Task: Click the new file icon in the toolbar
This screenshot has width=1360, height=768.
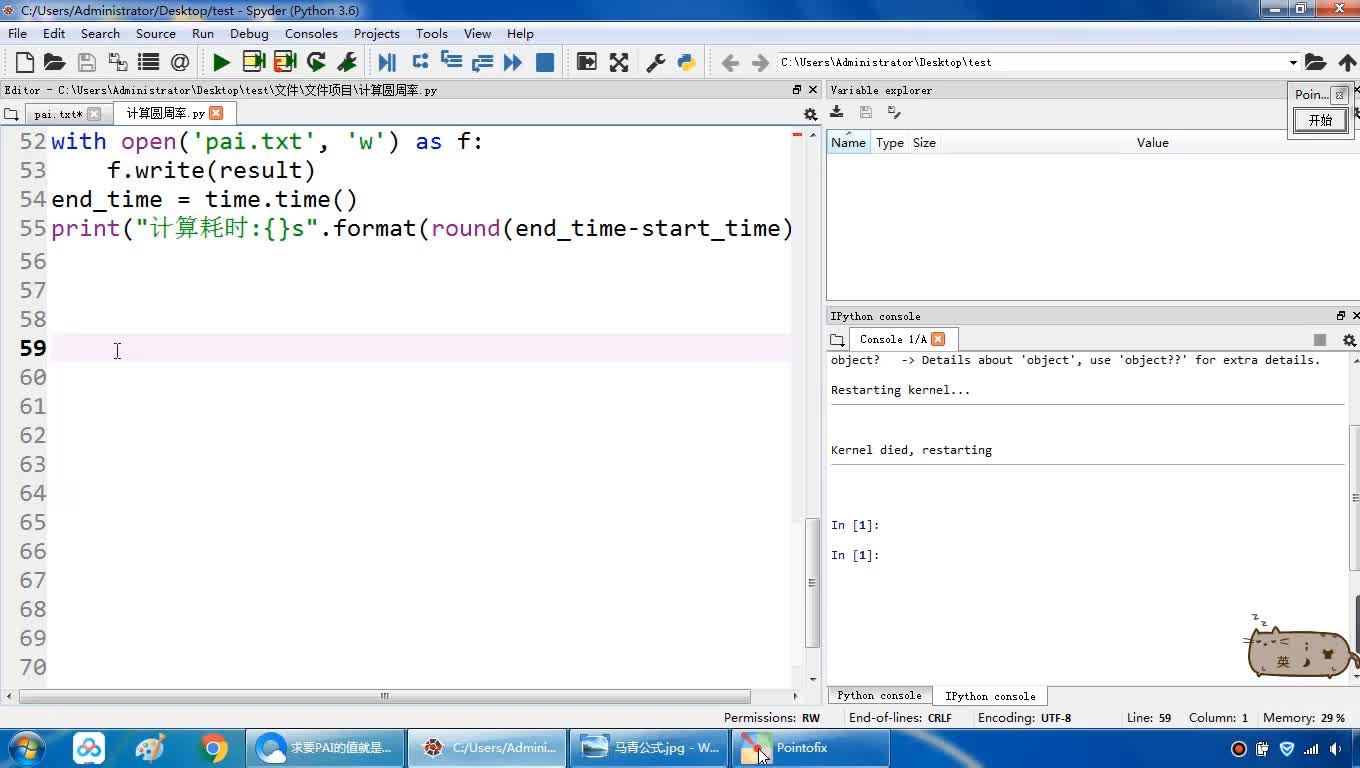Action: tap(25, 63)
